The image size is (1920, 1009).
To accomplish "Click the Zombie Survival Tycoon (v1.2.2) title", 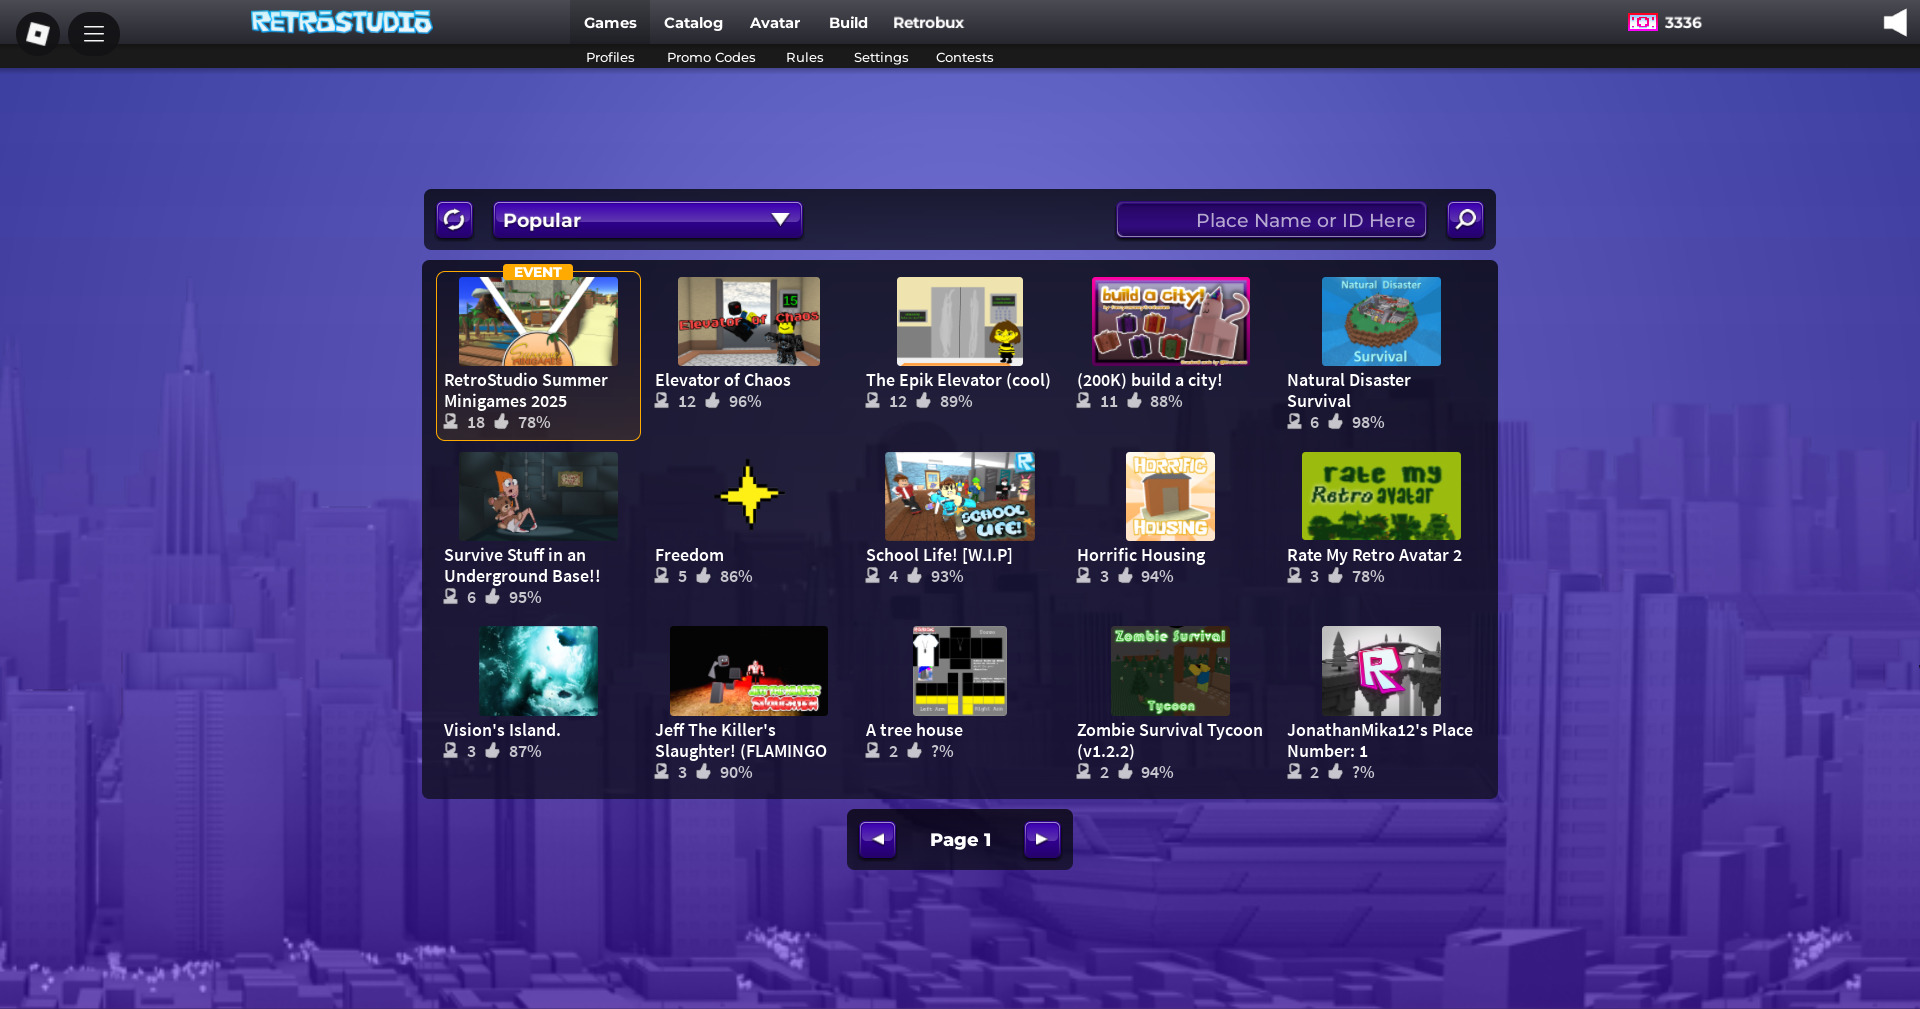I will click(x=1170, y=740).
